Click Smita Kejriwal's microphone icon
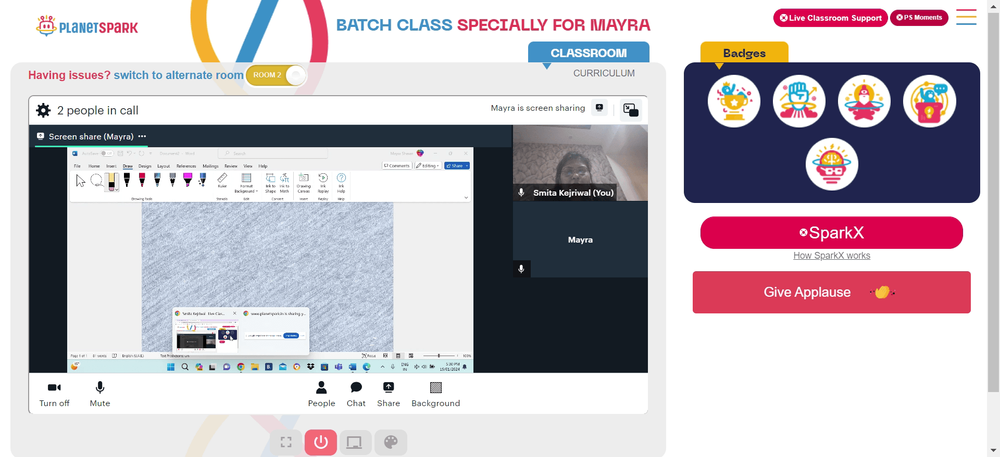 tap(522, 192)
